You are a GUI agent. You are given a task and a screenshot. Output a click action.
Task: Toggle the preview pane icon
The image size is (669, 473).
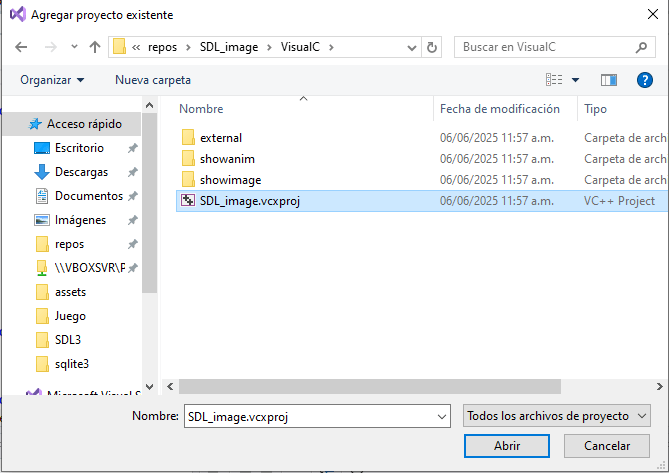[x=608, y=79]
